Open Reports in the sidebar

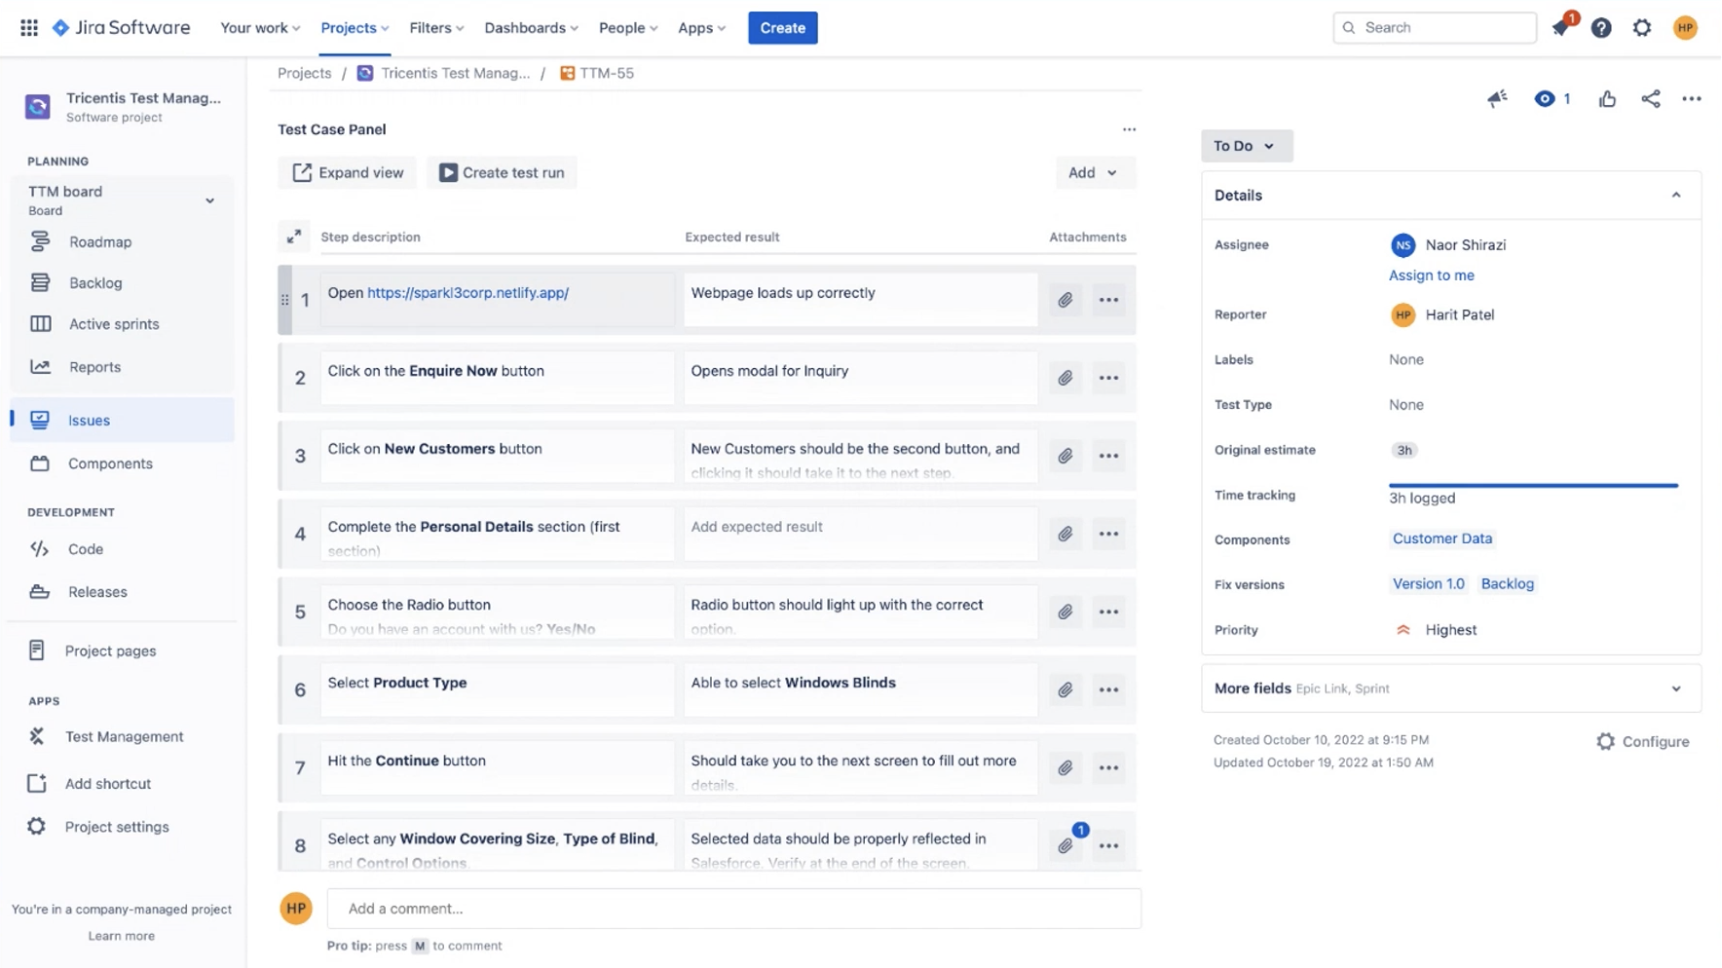coord(94,367)
